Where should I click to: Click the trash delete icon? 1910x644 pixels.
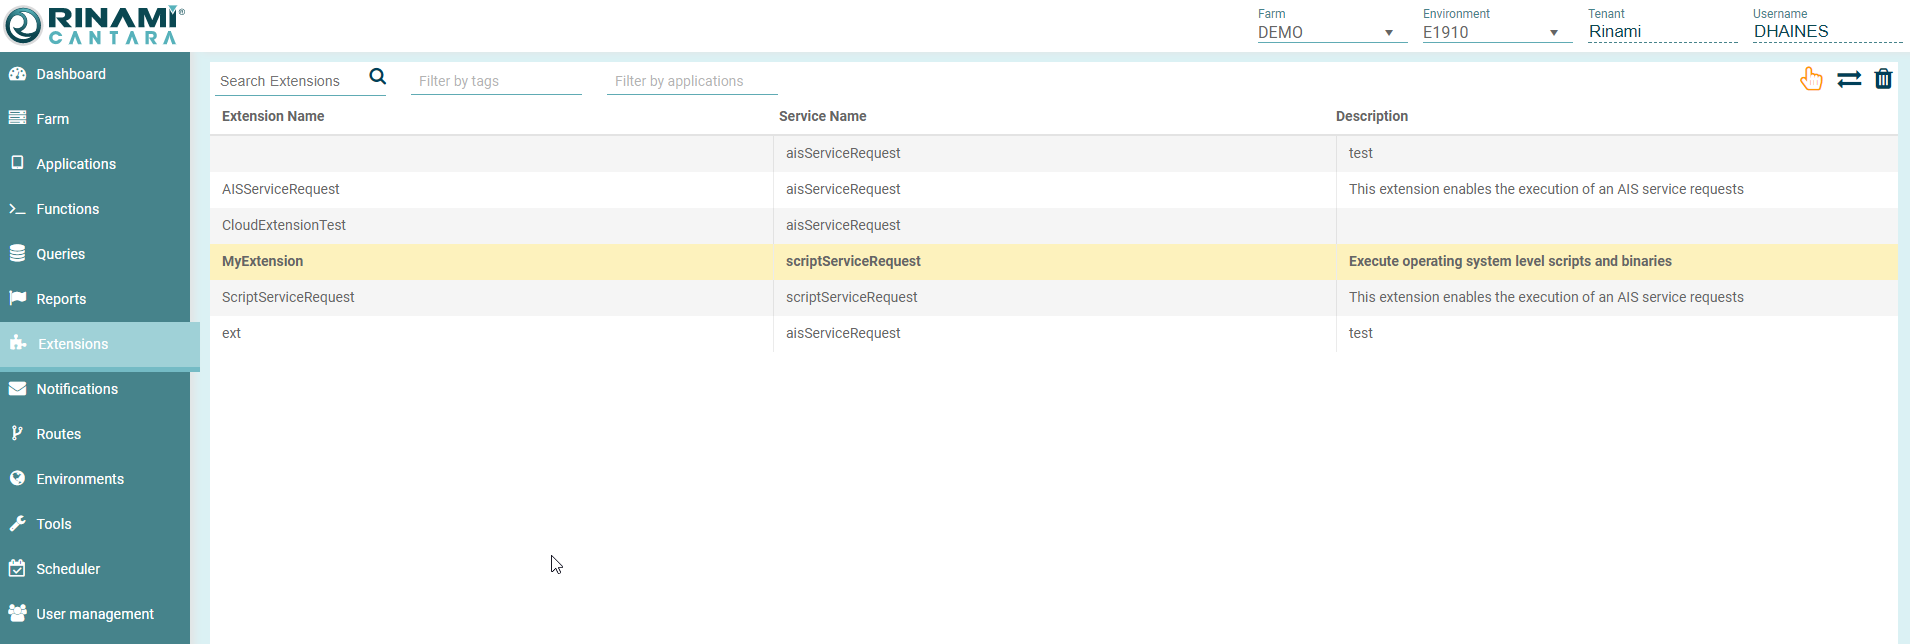click(1883, 79)
